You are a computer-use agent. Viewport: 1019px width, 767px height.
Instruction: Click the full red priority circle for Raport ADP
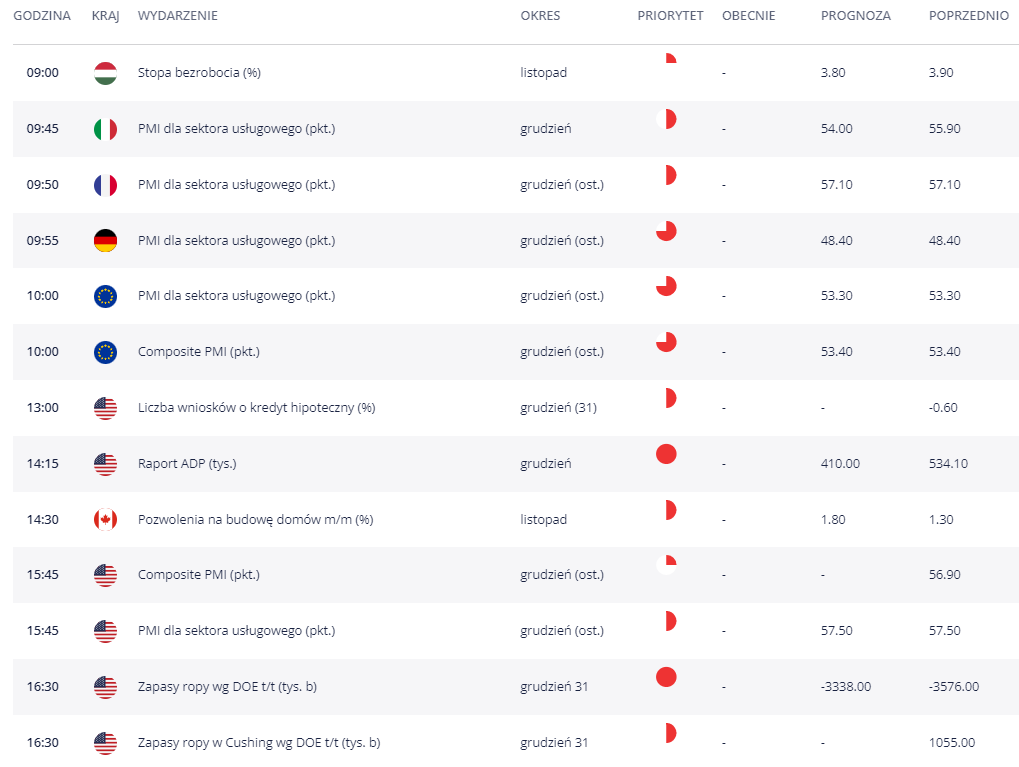666,454
